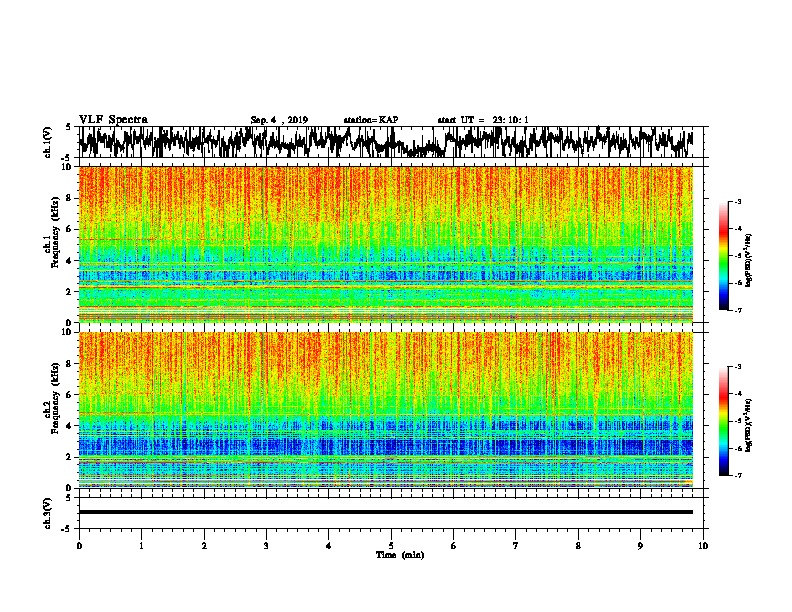Viewport: 792px width, 612px height.
Task: Select the "ch.3(V)" vertical axis label
Action: click(48, 513)
